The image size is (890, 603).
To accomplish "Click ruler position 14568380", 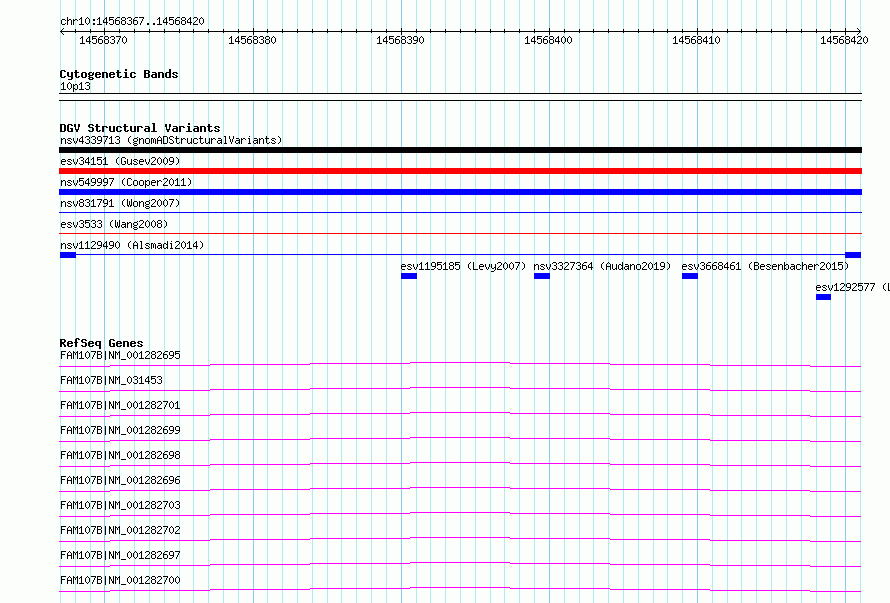I will pos(252,40).
